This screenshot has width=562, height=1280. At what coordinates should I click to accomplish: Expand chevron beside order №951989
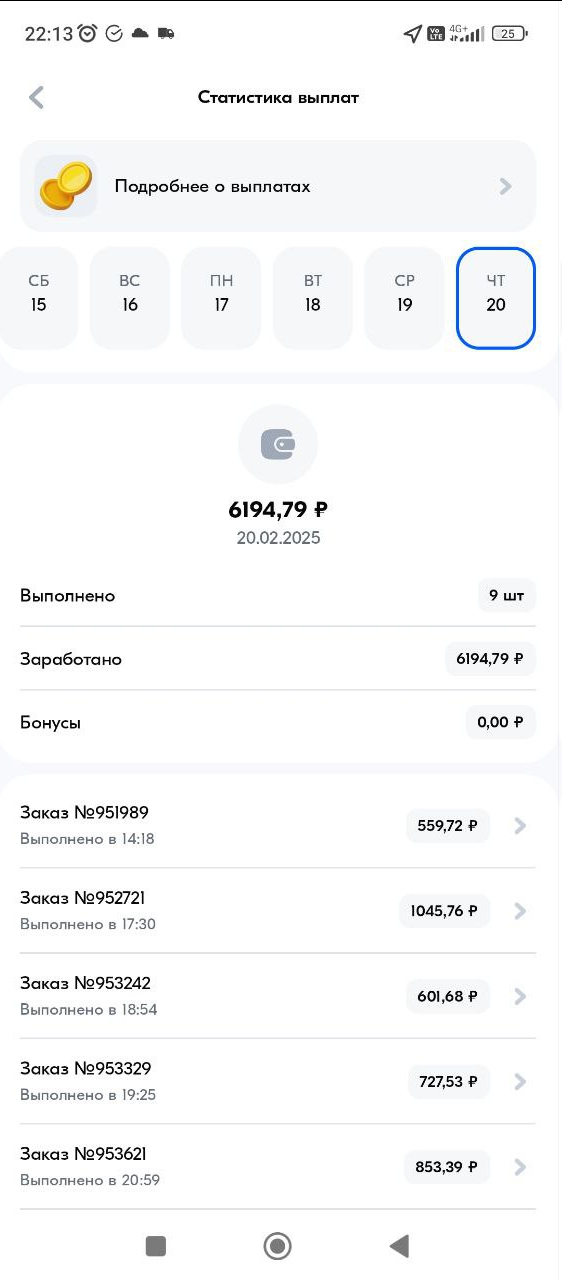[519, 826]
